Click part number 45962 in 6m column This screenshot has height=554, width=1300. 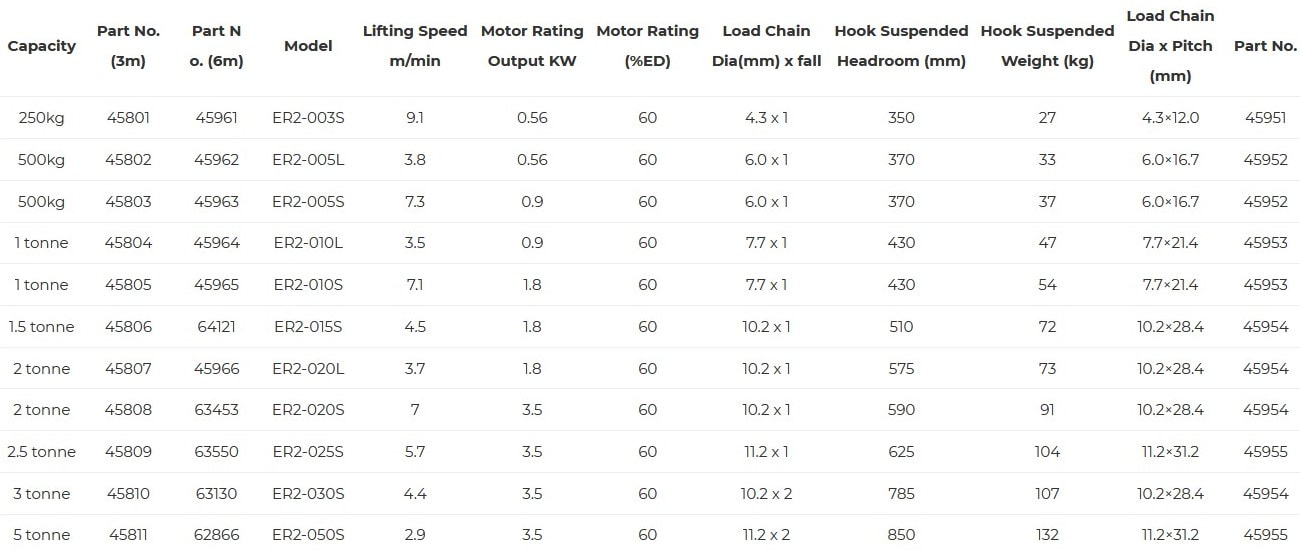point(216,160)
